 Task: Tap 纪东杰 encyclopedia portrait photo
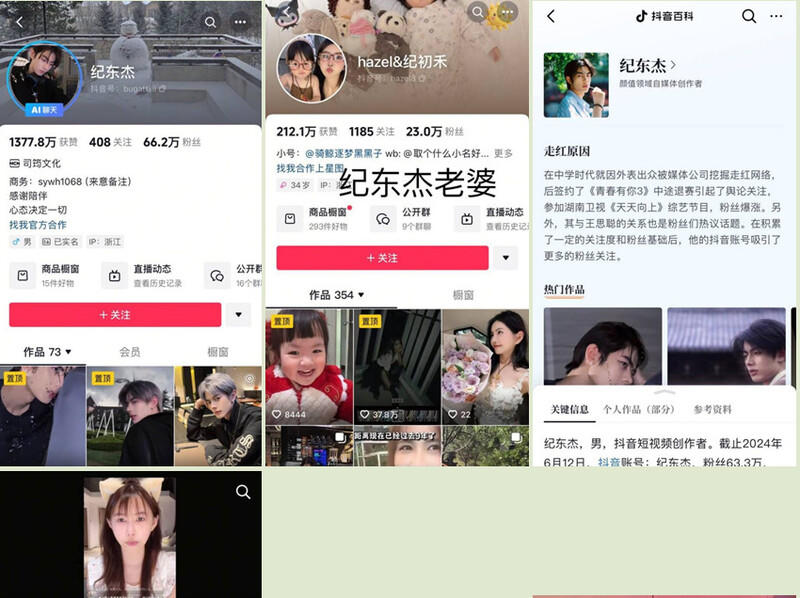tap(576, 85)
